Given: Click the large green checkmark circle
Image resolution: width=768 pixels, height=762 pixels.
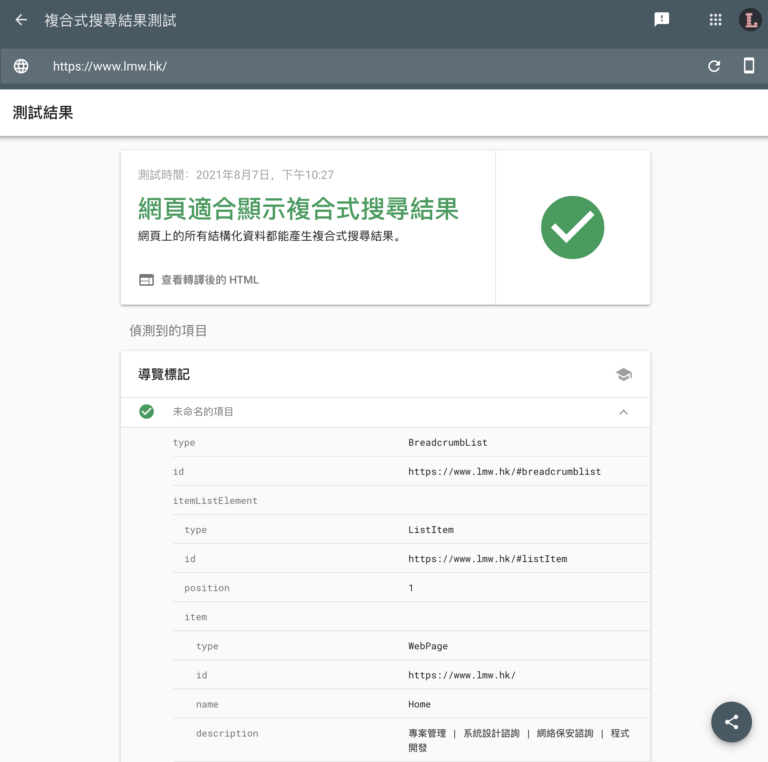Looking at the screenshot, I should pos(572,227).
